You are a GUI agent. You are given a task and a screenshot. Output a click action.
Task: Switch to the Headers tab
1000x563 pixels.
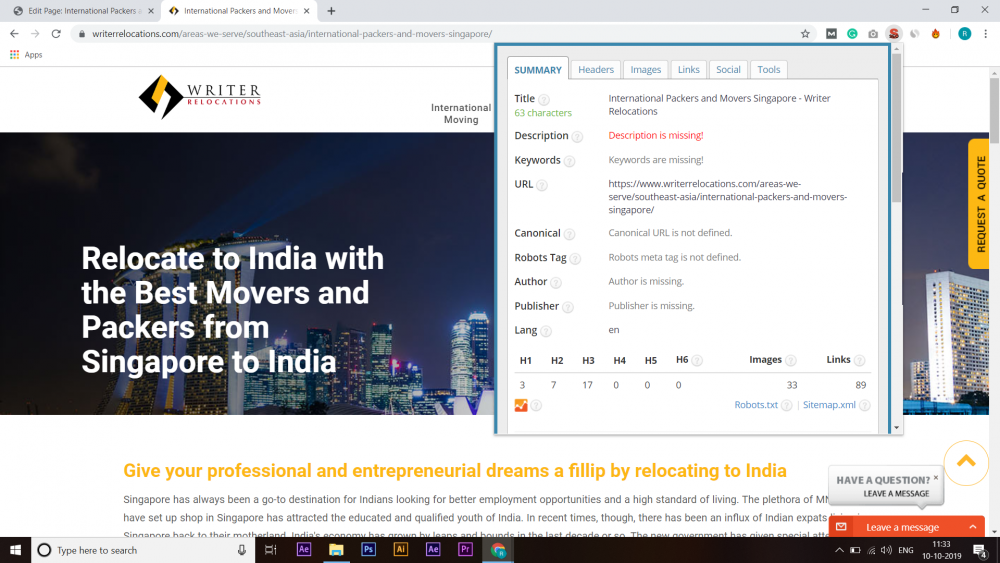pyautogui.click(x=596, y=69)
